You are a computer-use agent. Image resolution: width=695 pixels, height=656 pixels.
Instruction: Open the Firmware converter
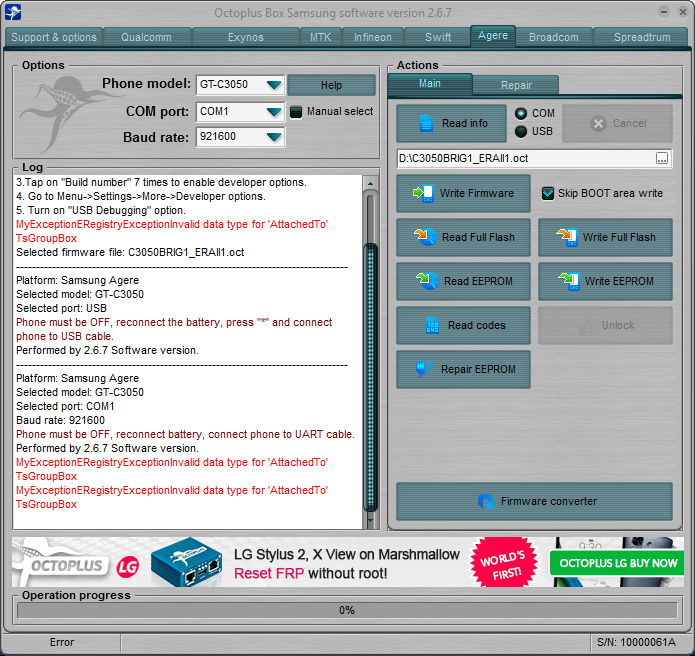535,501
